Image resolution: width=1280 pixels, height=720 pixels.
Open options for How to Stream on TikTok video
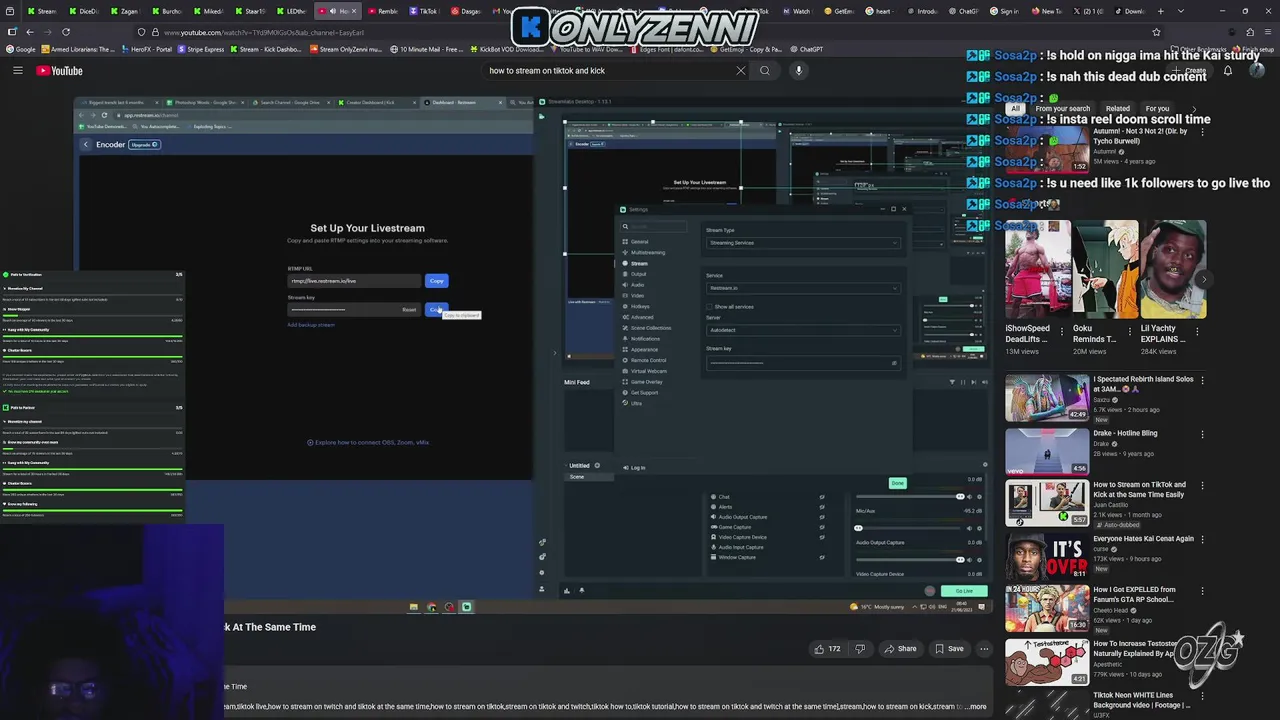tap(1202, 485)
